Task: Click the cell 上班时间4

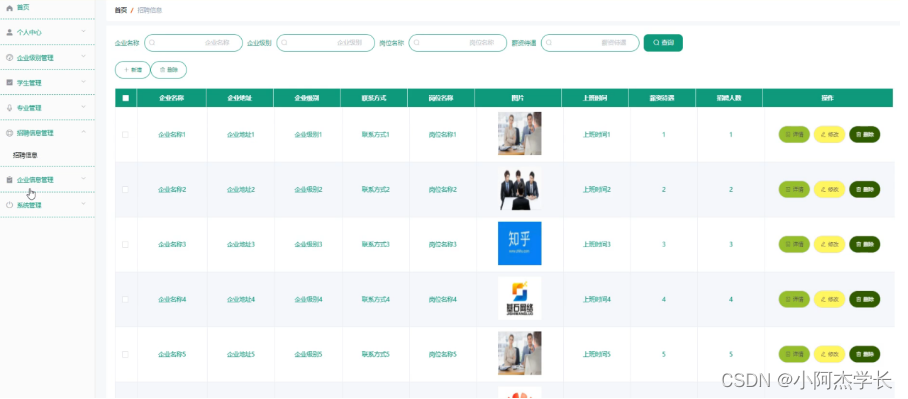Action: point(596,299)
